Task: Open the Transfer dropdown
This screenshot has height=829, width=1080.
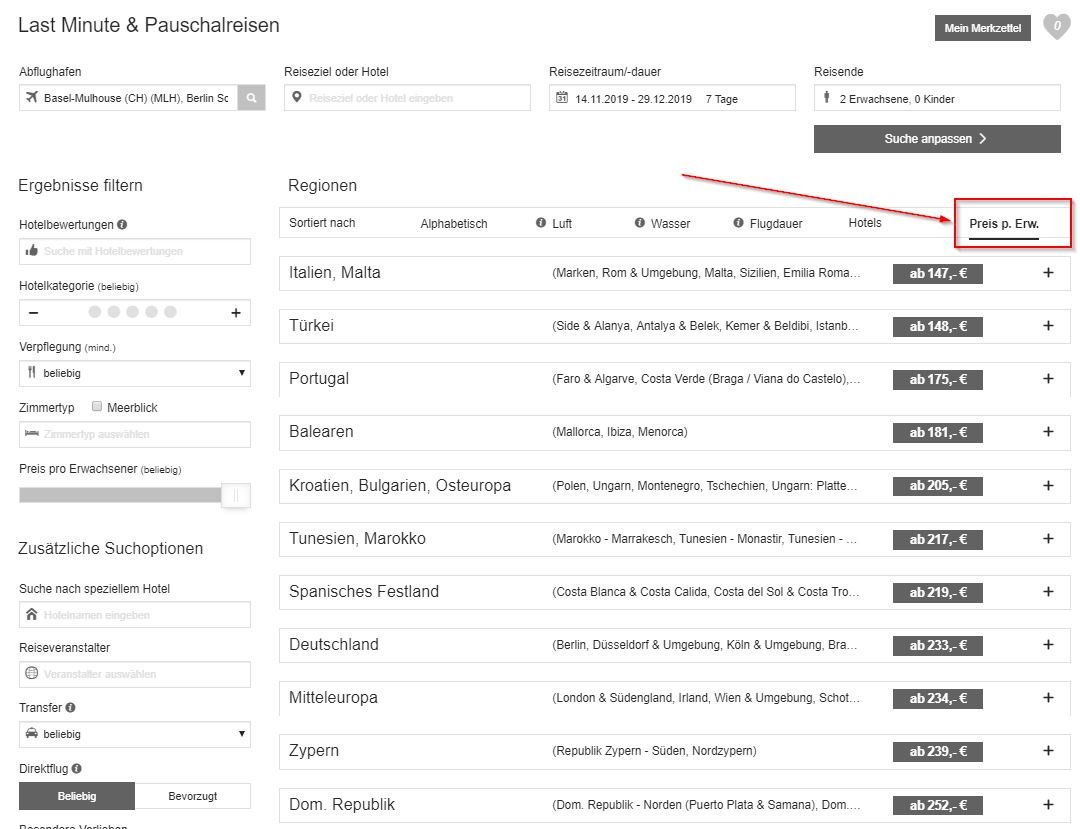Action: [135, 734]
